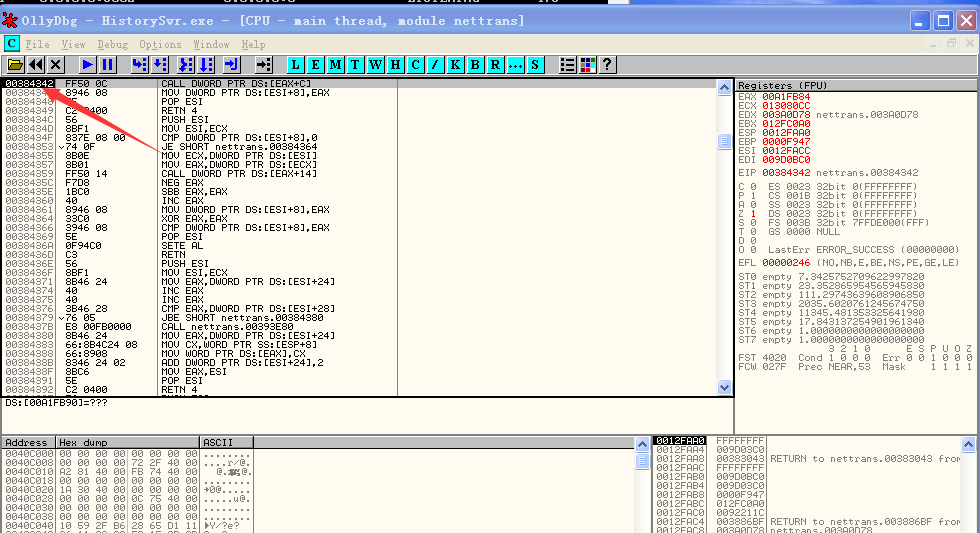This screenshot has height=533, width=980.
Task: Click the Hex dump column header
Action: (128, 442)
